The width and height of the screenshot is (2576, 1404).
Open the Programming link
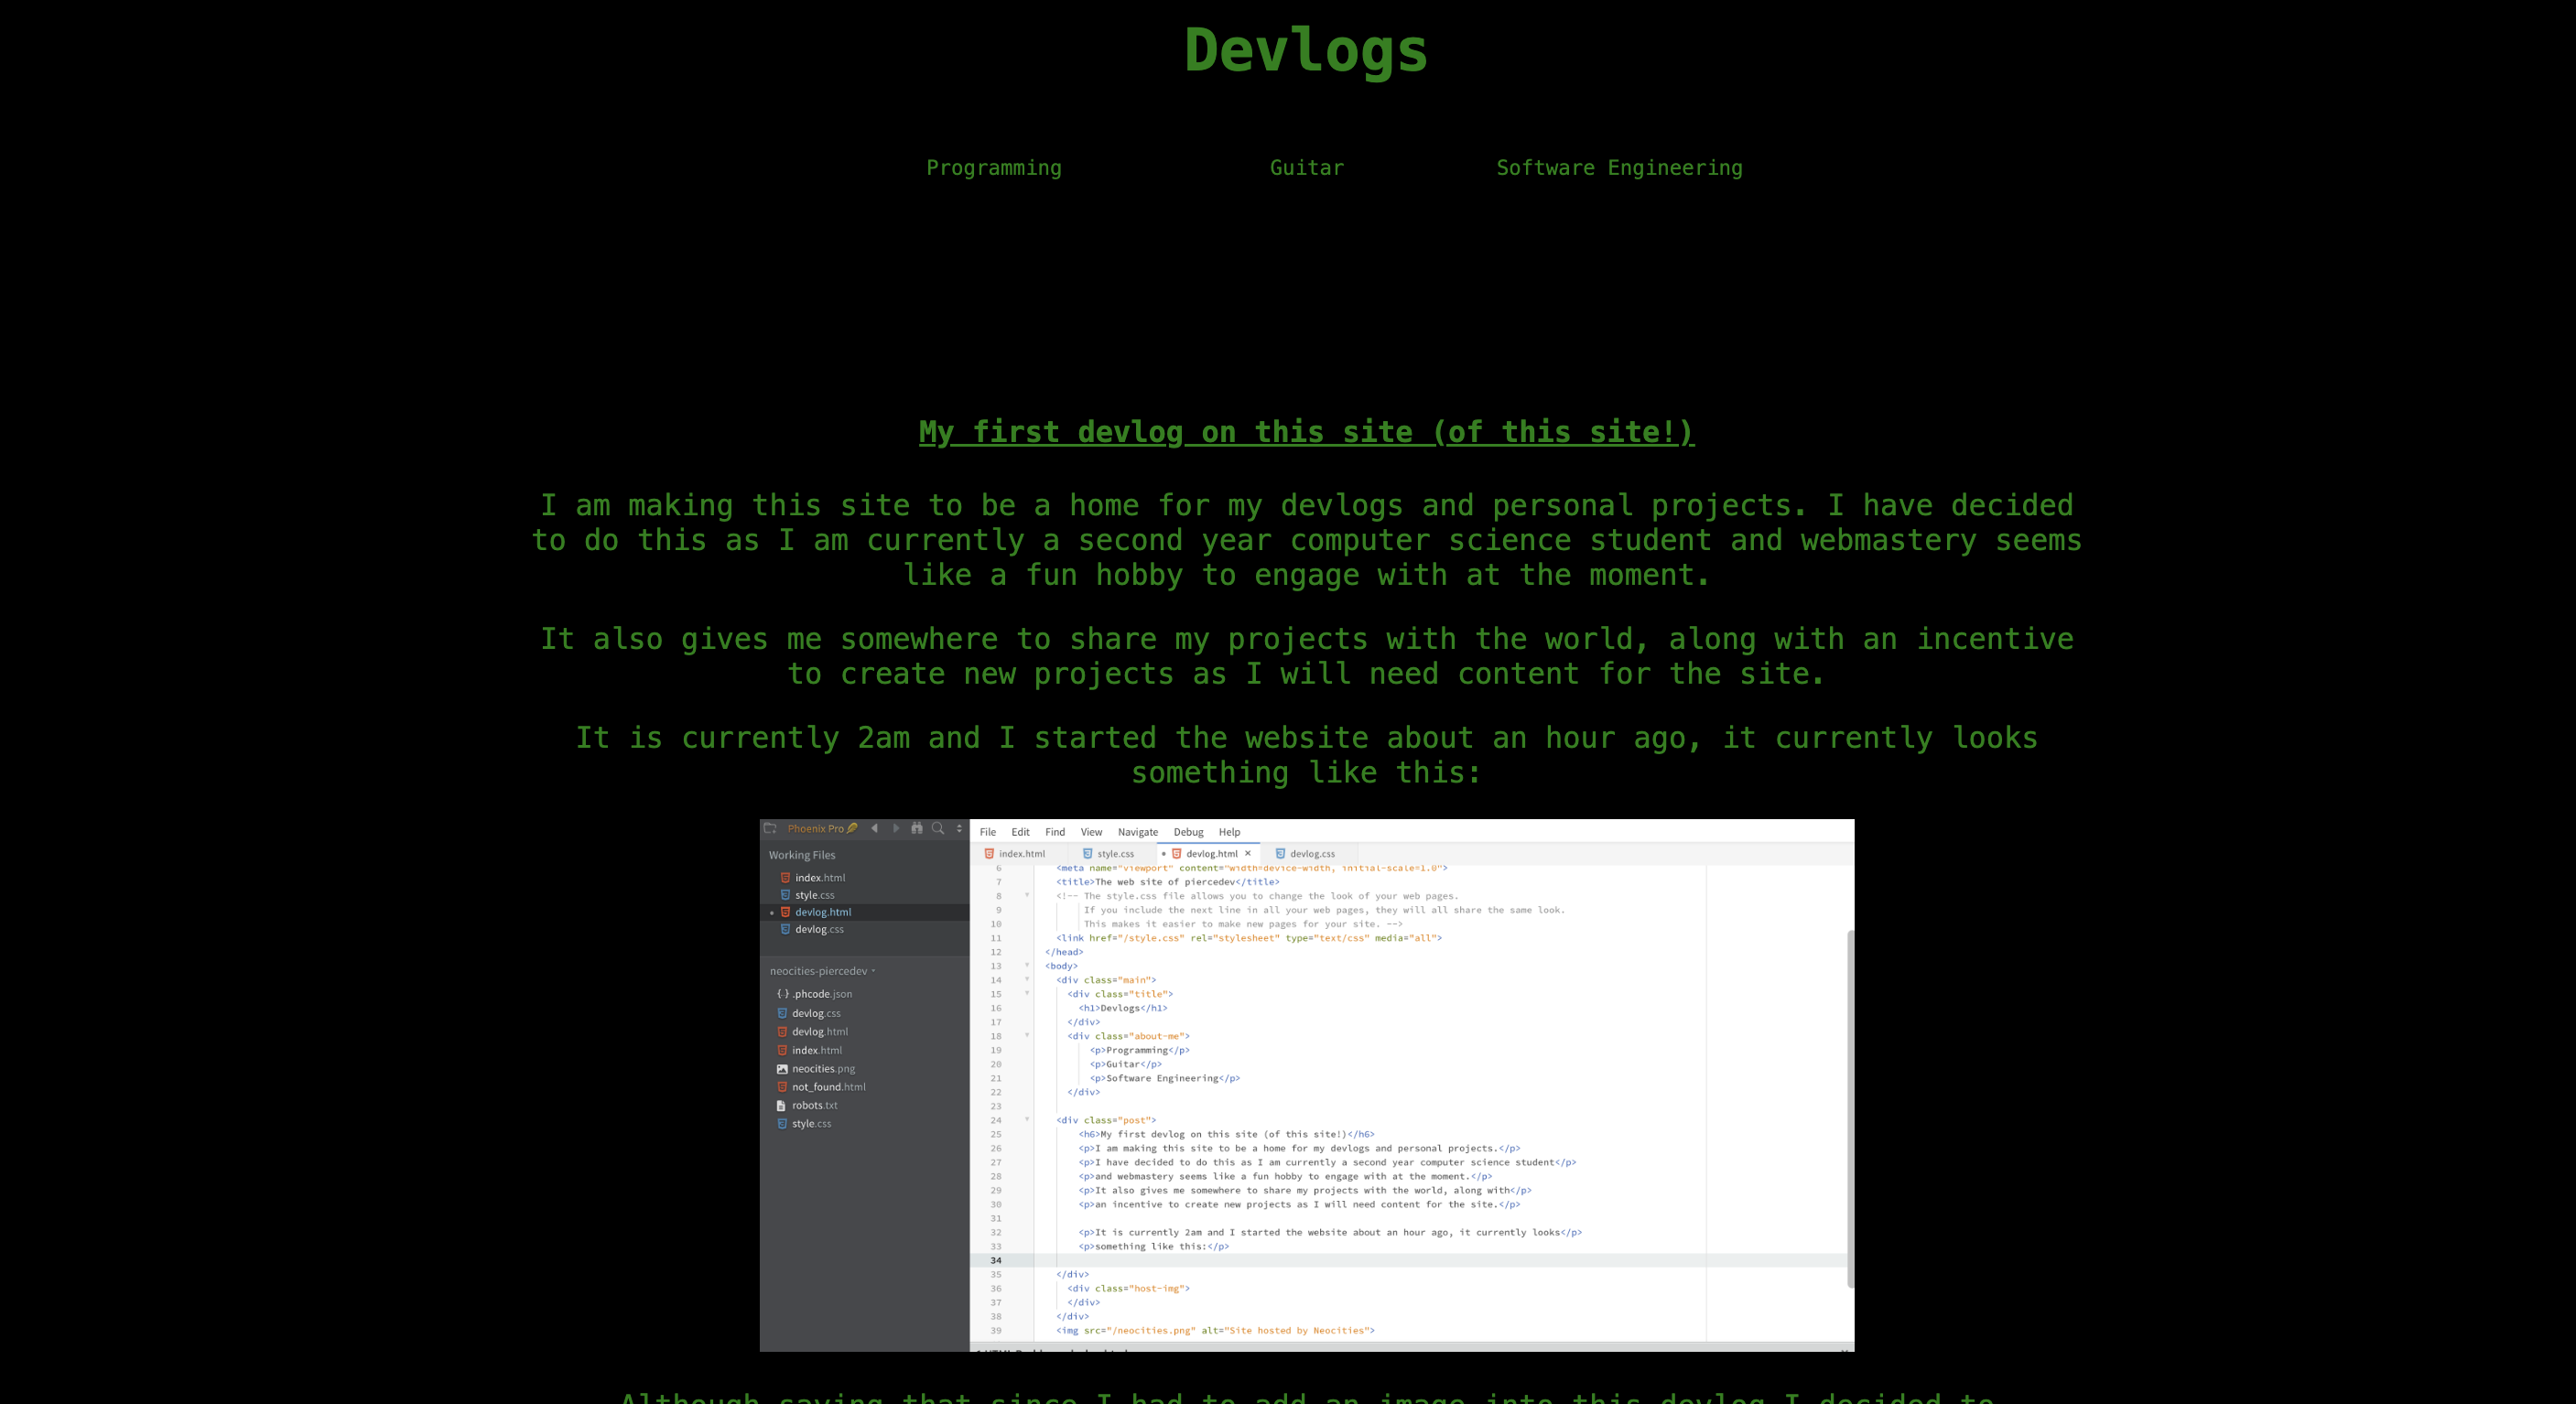tap(994, 167)
